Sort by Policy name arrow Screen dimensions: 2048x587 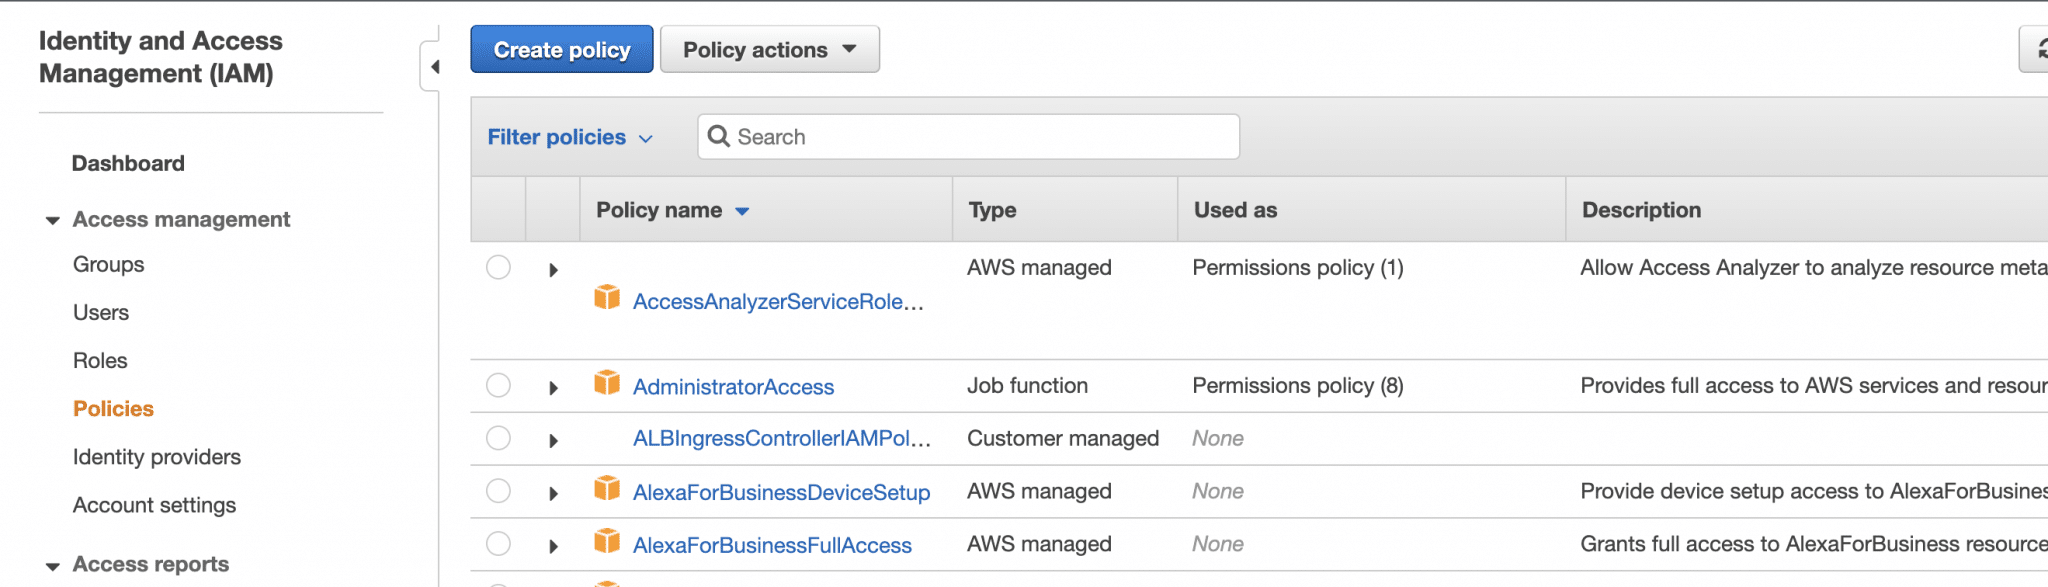tap(742, 211)
